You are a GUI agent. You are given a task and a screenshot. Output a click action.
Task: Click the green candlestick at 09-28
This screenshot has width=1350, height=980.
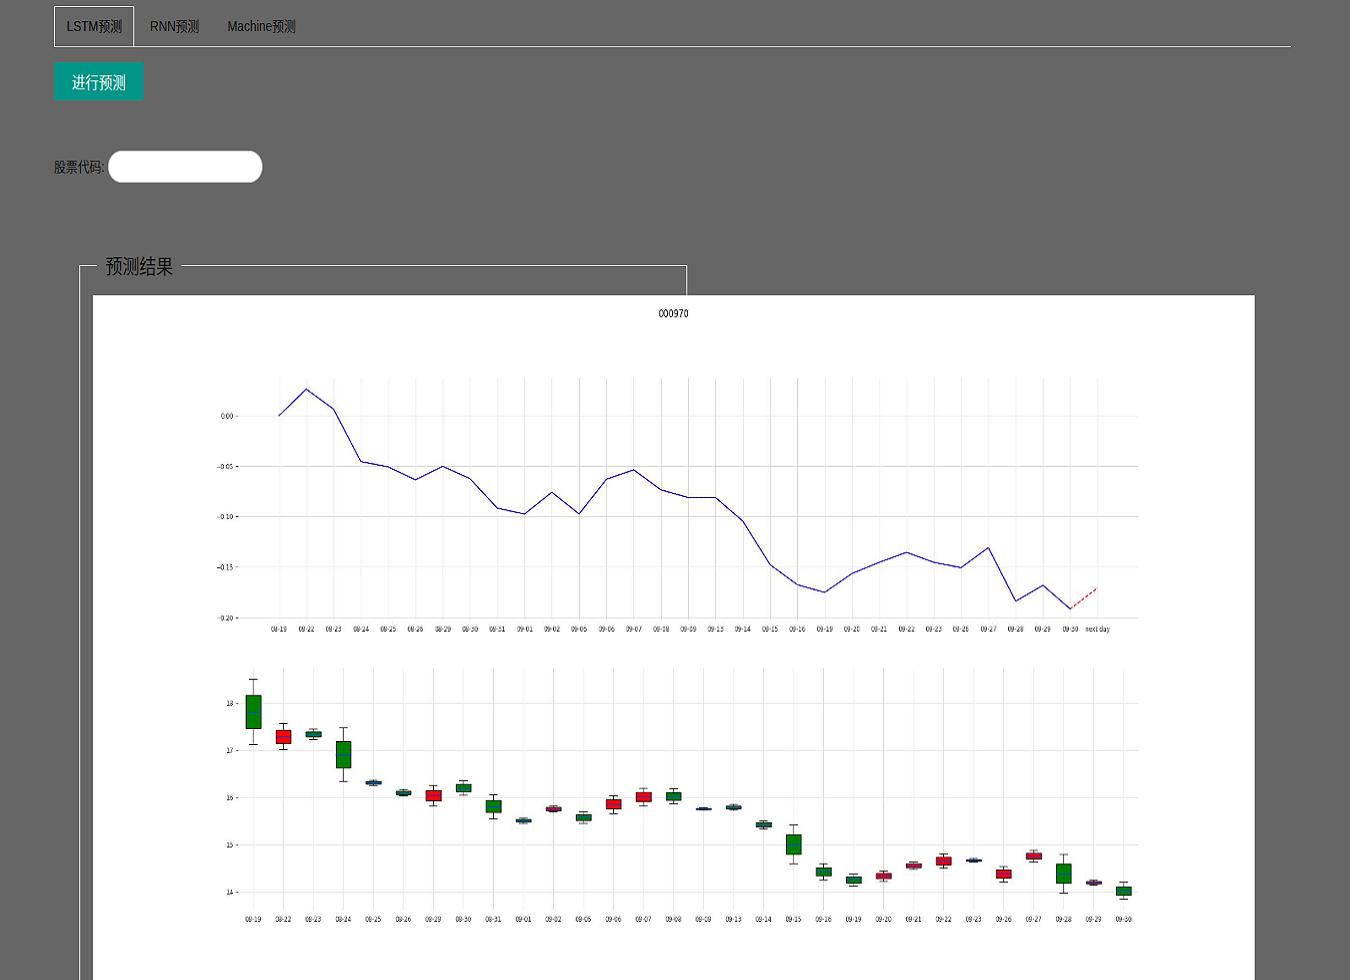1063,873
